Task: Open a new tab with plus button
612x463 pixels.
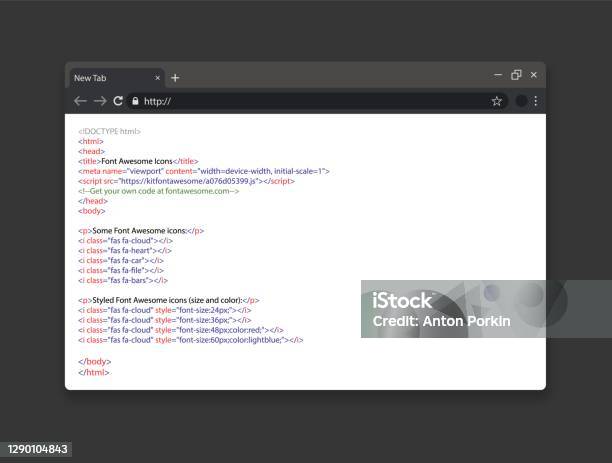Action: [175, 78]
